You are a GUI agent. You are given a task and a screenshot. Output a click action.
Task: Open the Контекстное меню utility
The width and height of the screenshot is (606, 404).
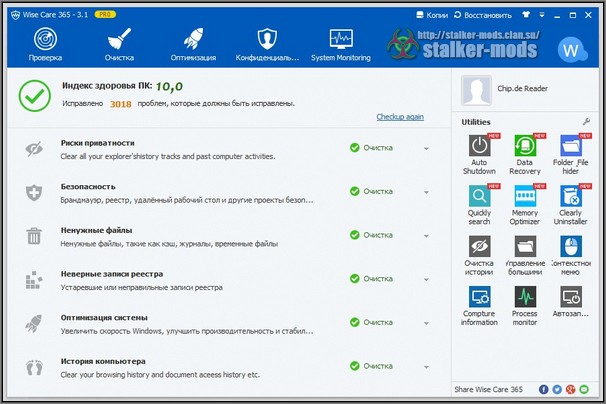point(571,255)
